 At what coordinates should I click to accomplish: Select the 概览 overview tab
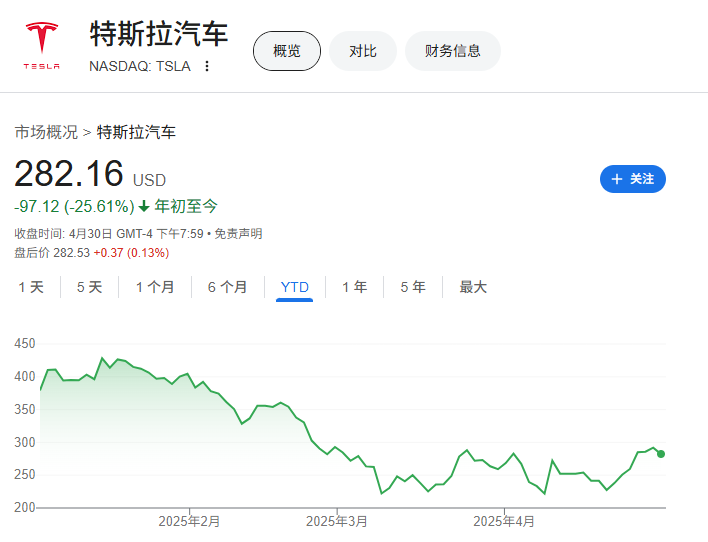click(287, 51)
